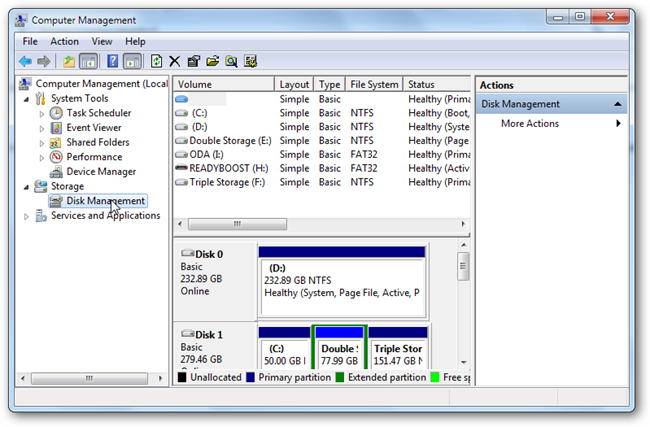Click the File System column header

(374, 85)
